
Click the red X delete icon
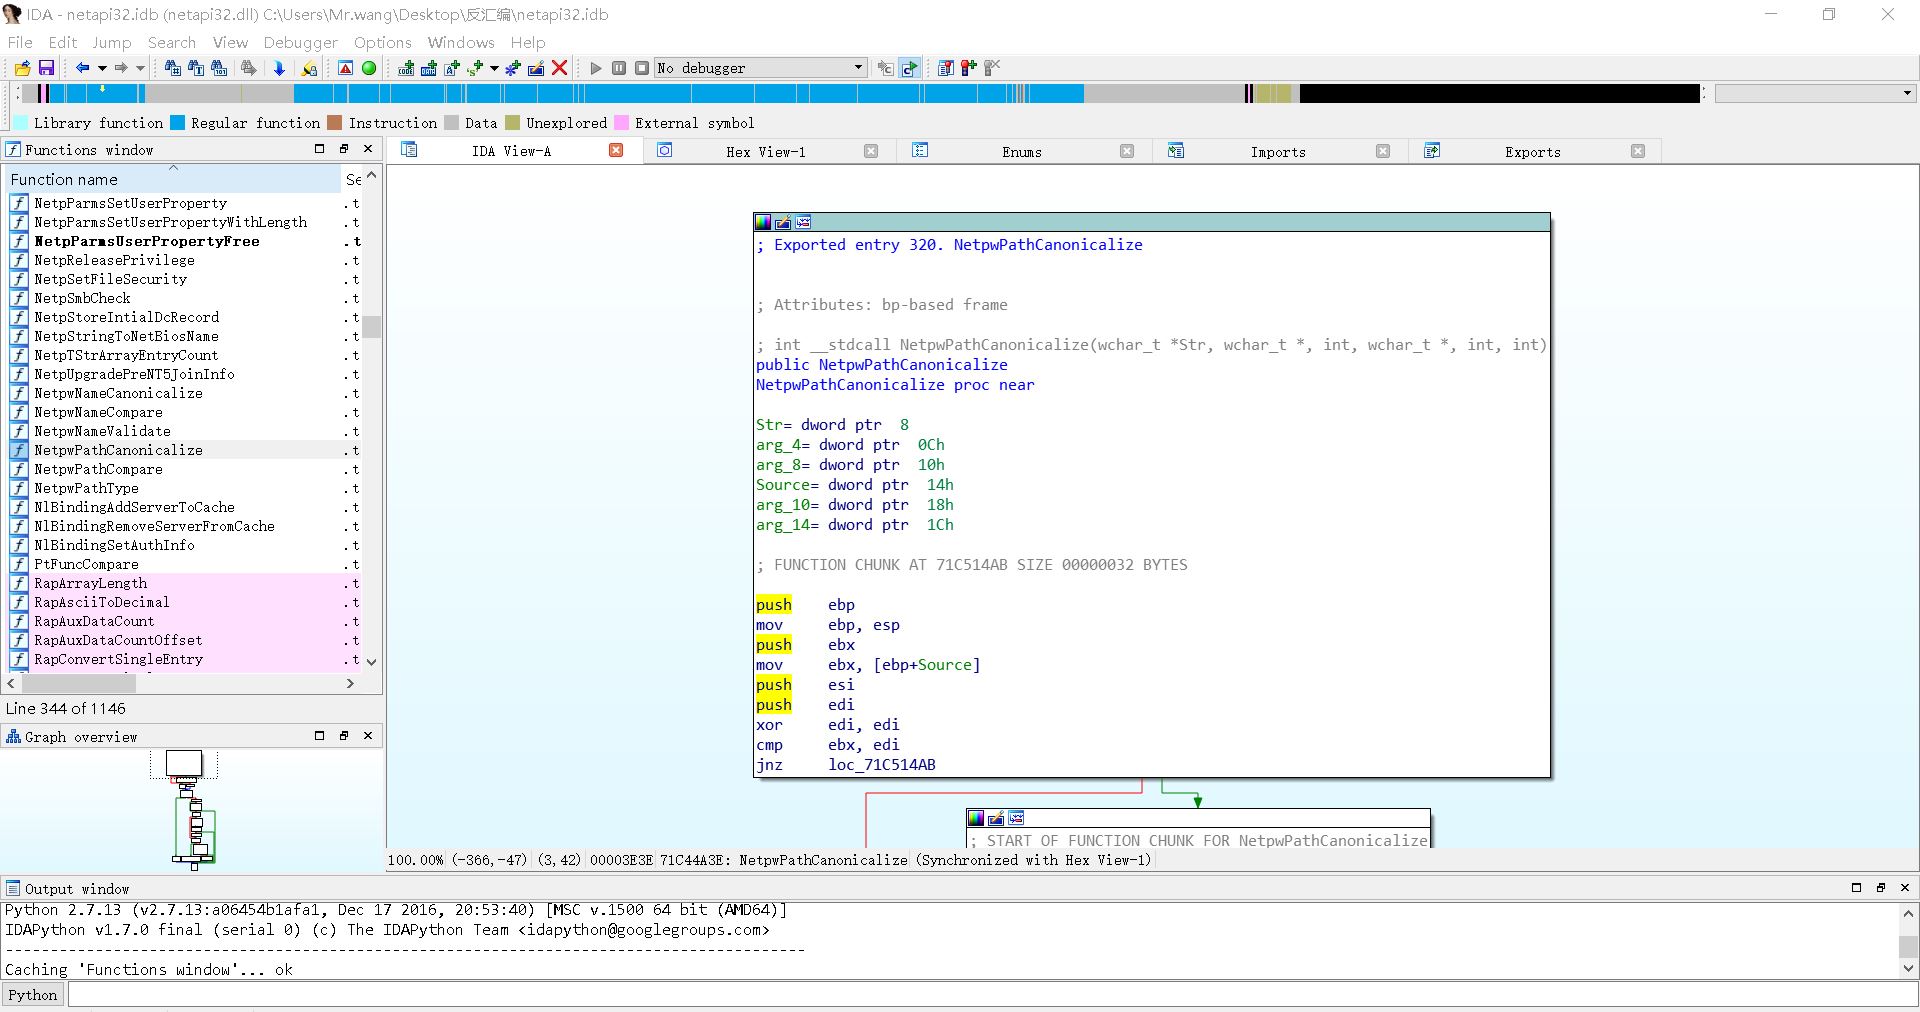560,68
